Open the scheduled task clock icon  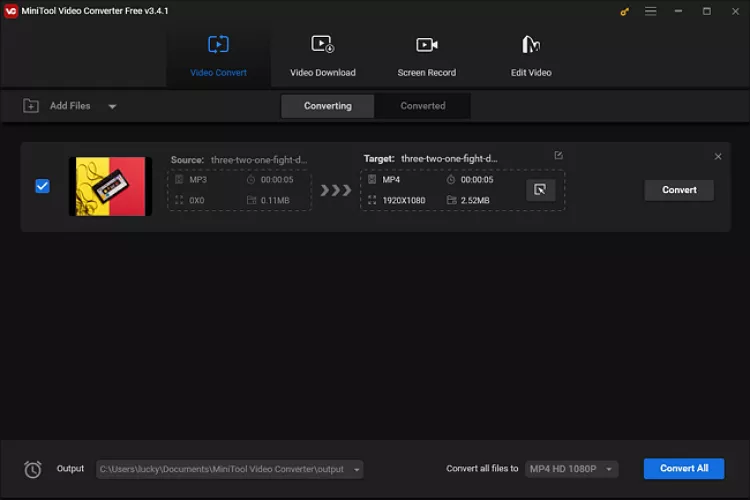(x=33, y=469)
